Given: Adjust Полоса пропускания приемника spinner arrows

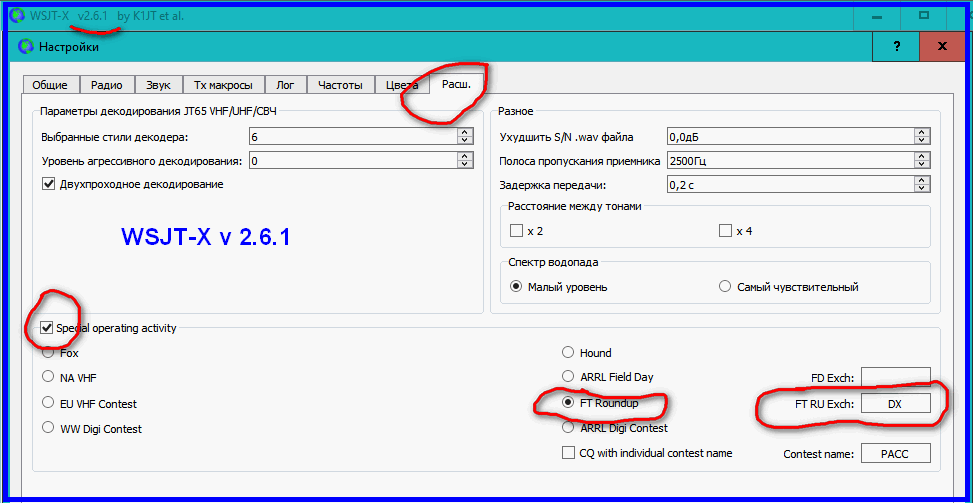Looking at the screenshot, I should click(921, 160).
